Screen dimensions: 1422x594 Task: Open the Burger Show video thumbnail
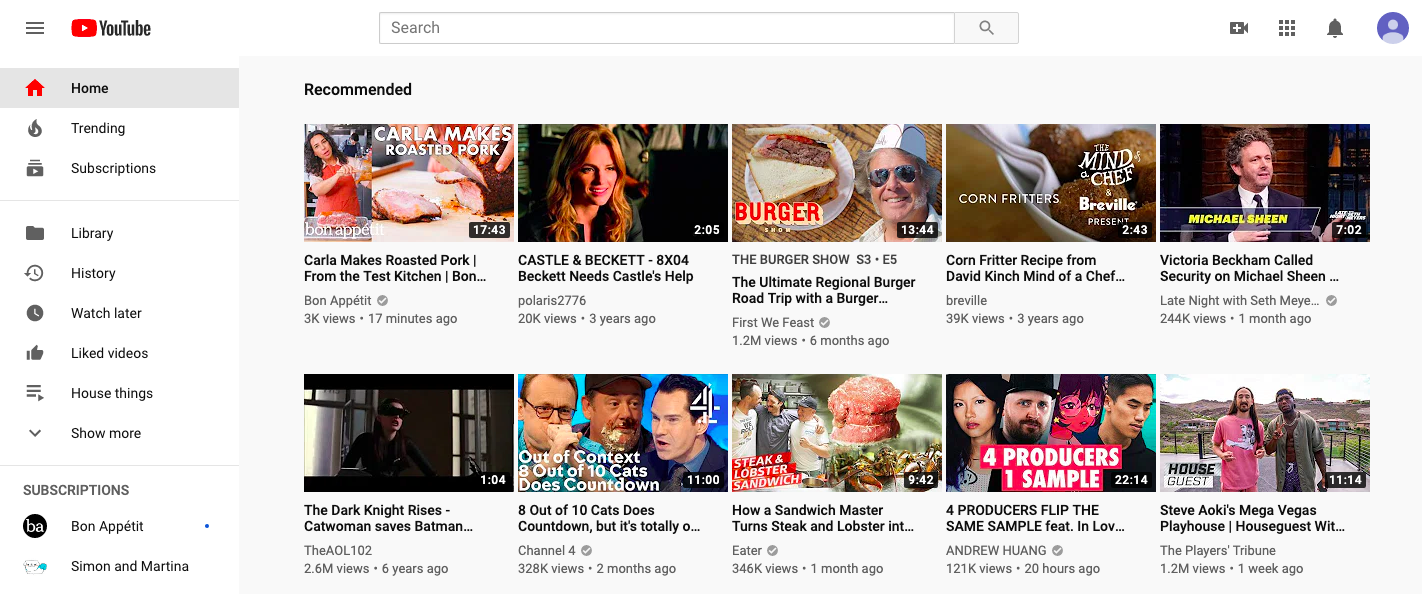click(837, 183)
